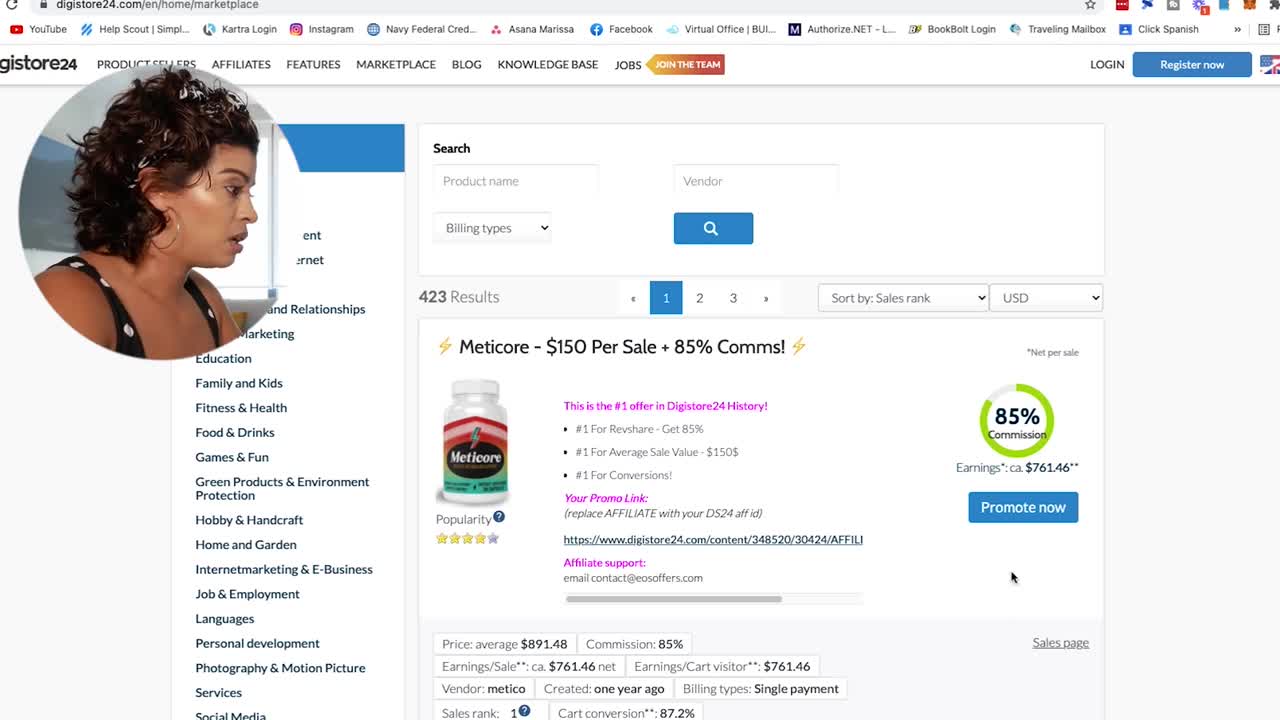
Task: Show more bookmarks via the chevron
Action: (x=1237, y=29)
